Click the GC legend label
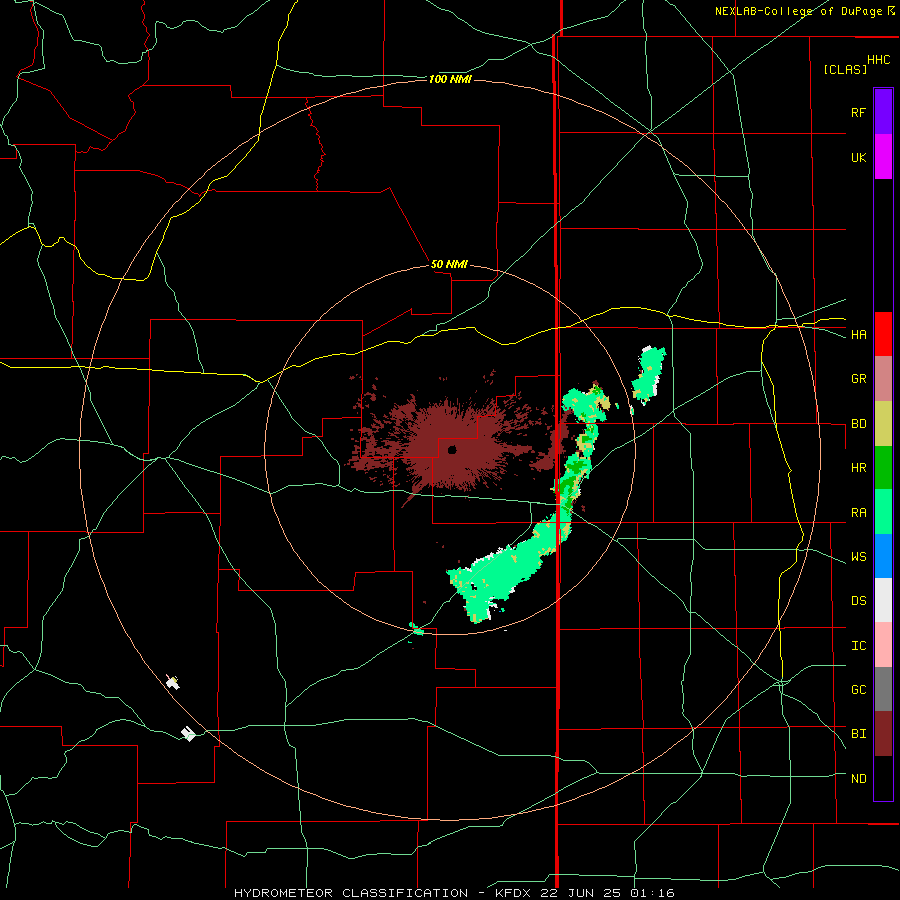 858,690
